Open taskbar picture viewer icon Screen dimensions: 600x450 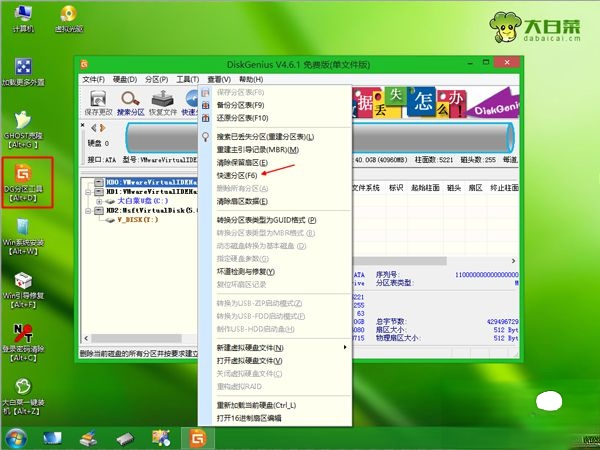coord(161,439)
